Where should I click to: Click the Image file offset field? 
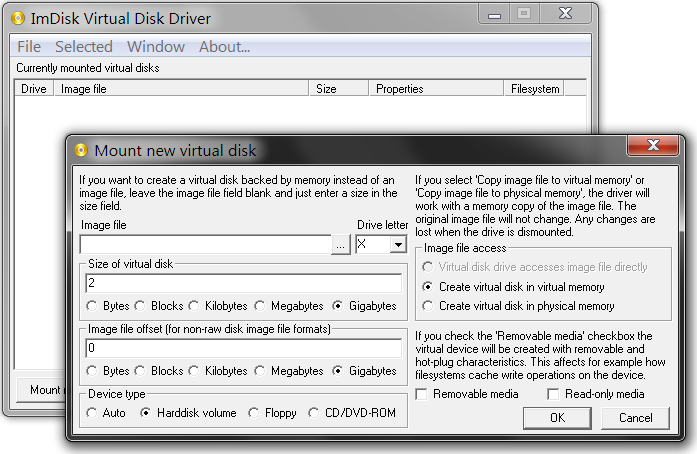pos(244,348)
